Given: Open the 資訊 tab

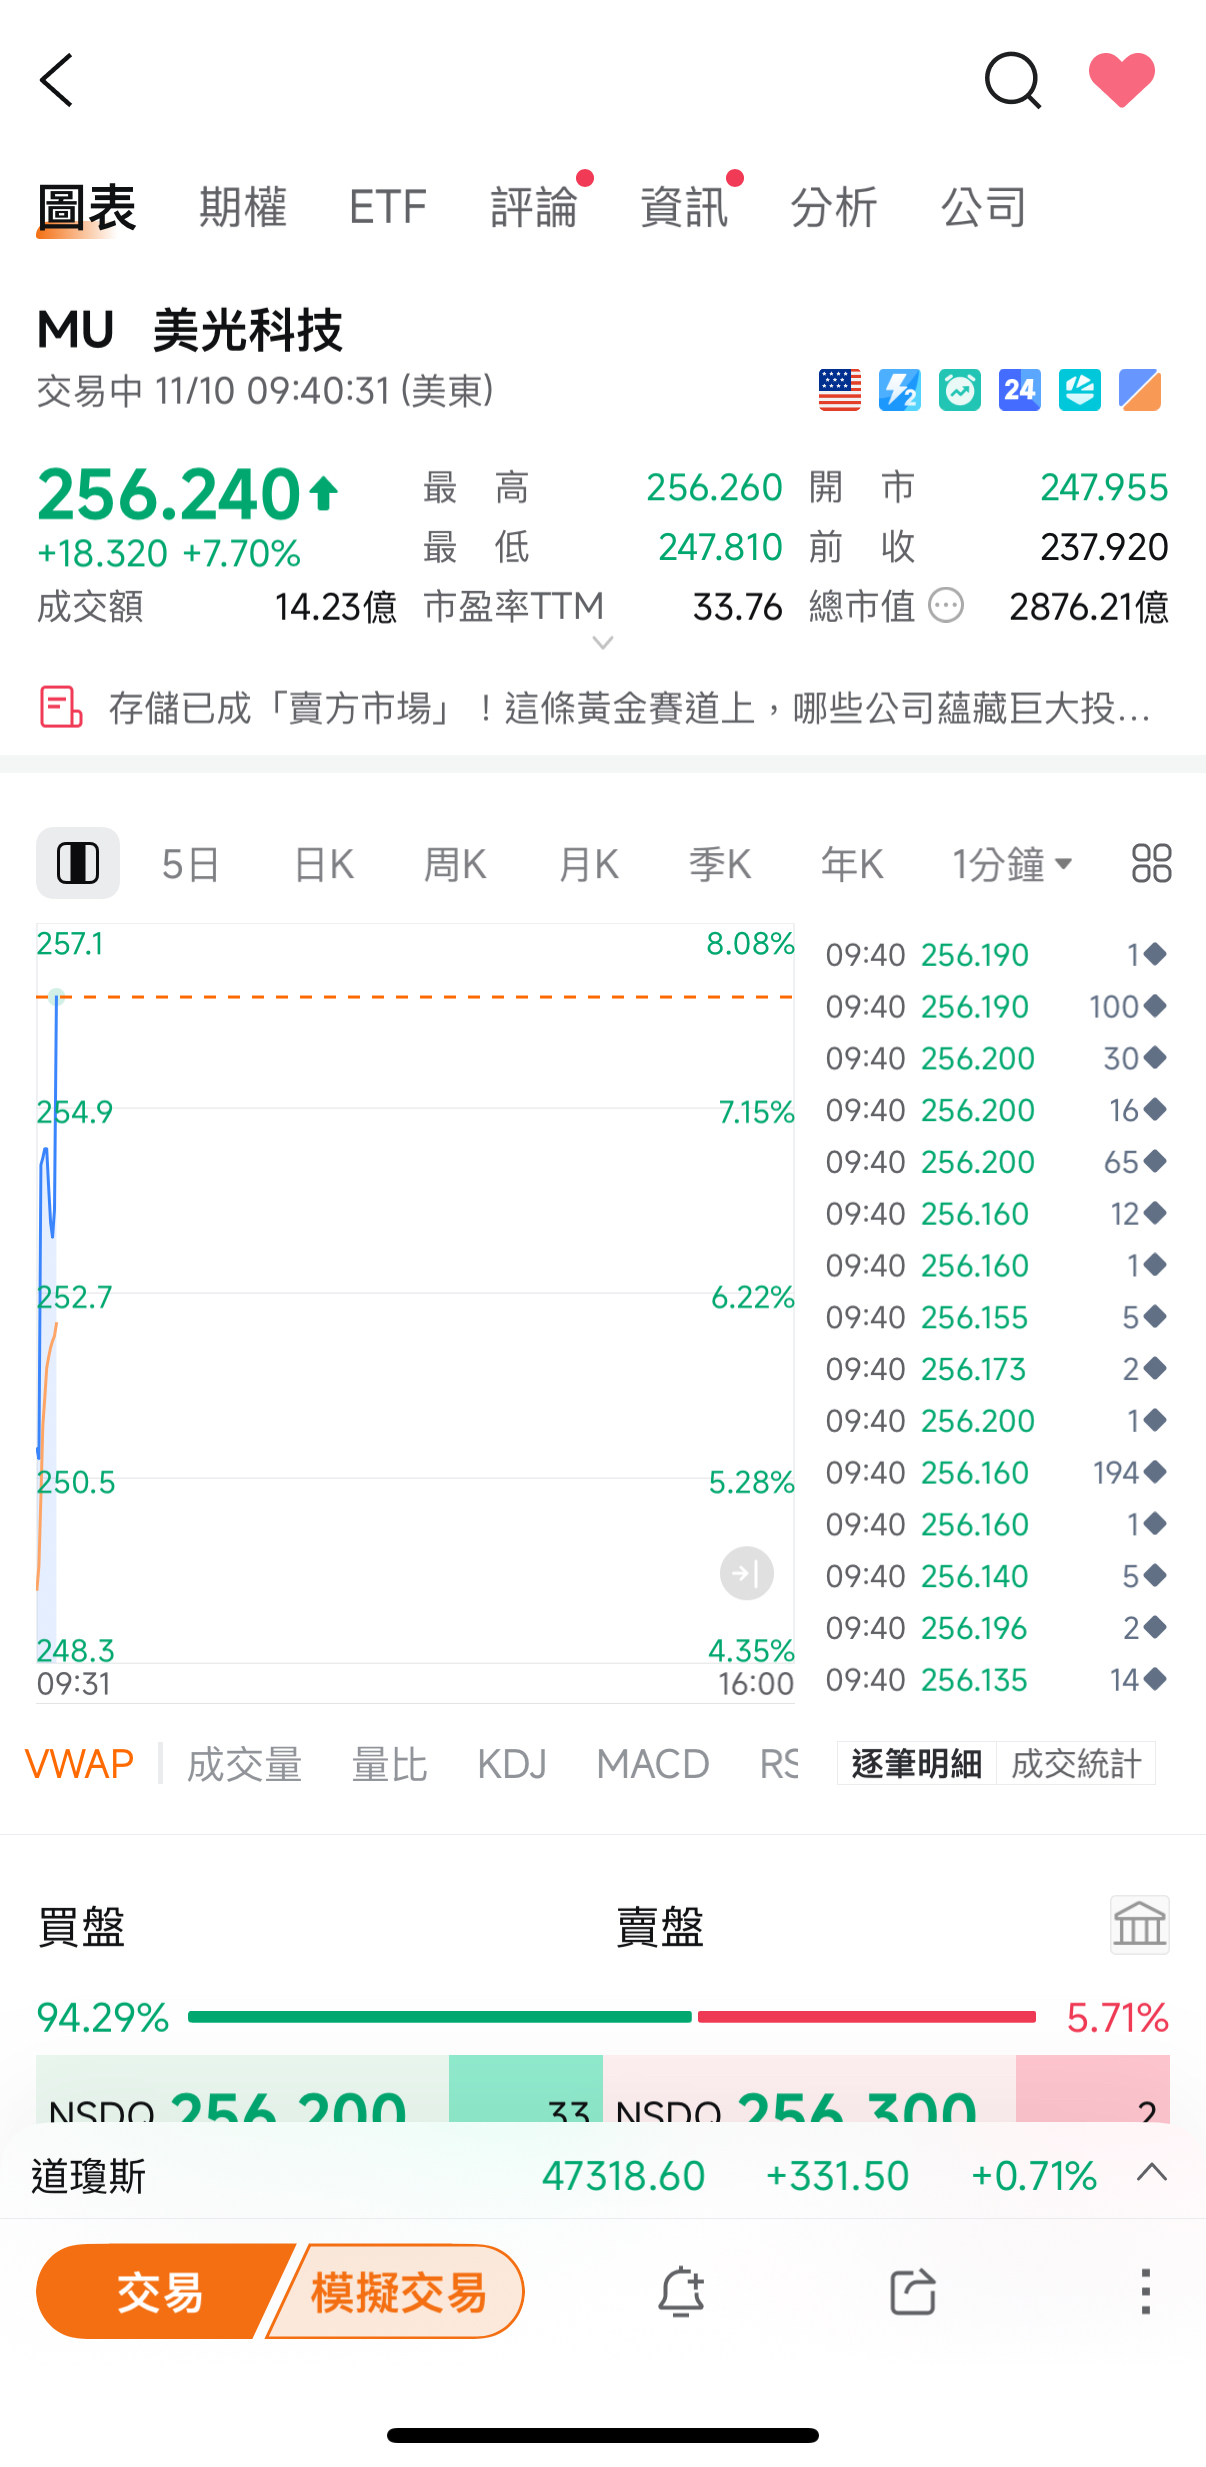Looking at the screenshot, I should (x=684, y=208).
